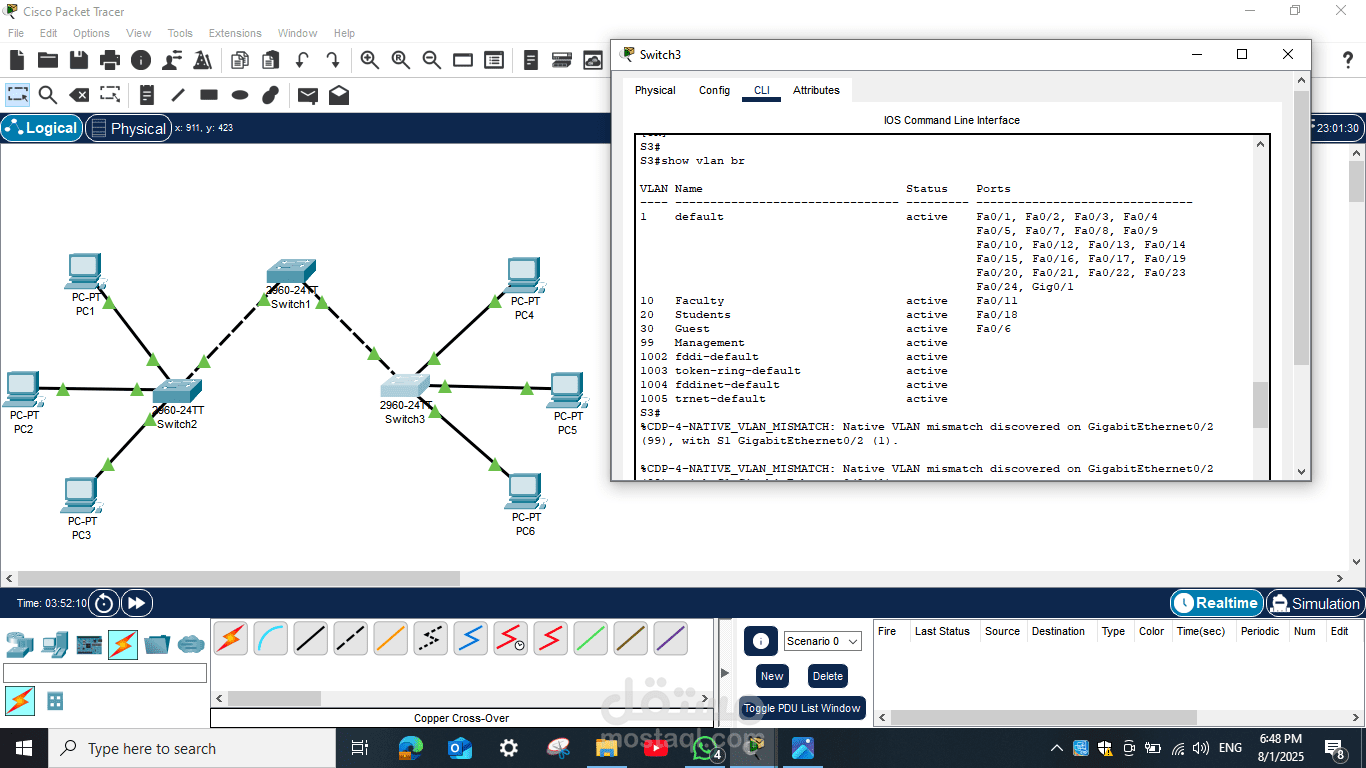Click the CLI vertical scrollbar thumb

1260,404
